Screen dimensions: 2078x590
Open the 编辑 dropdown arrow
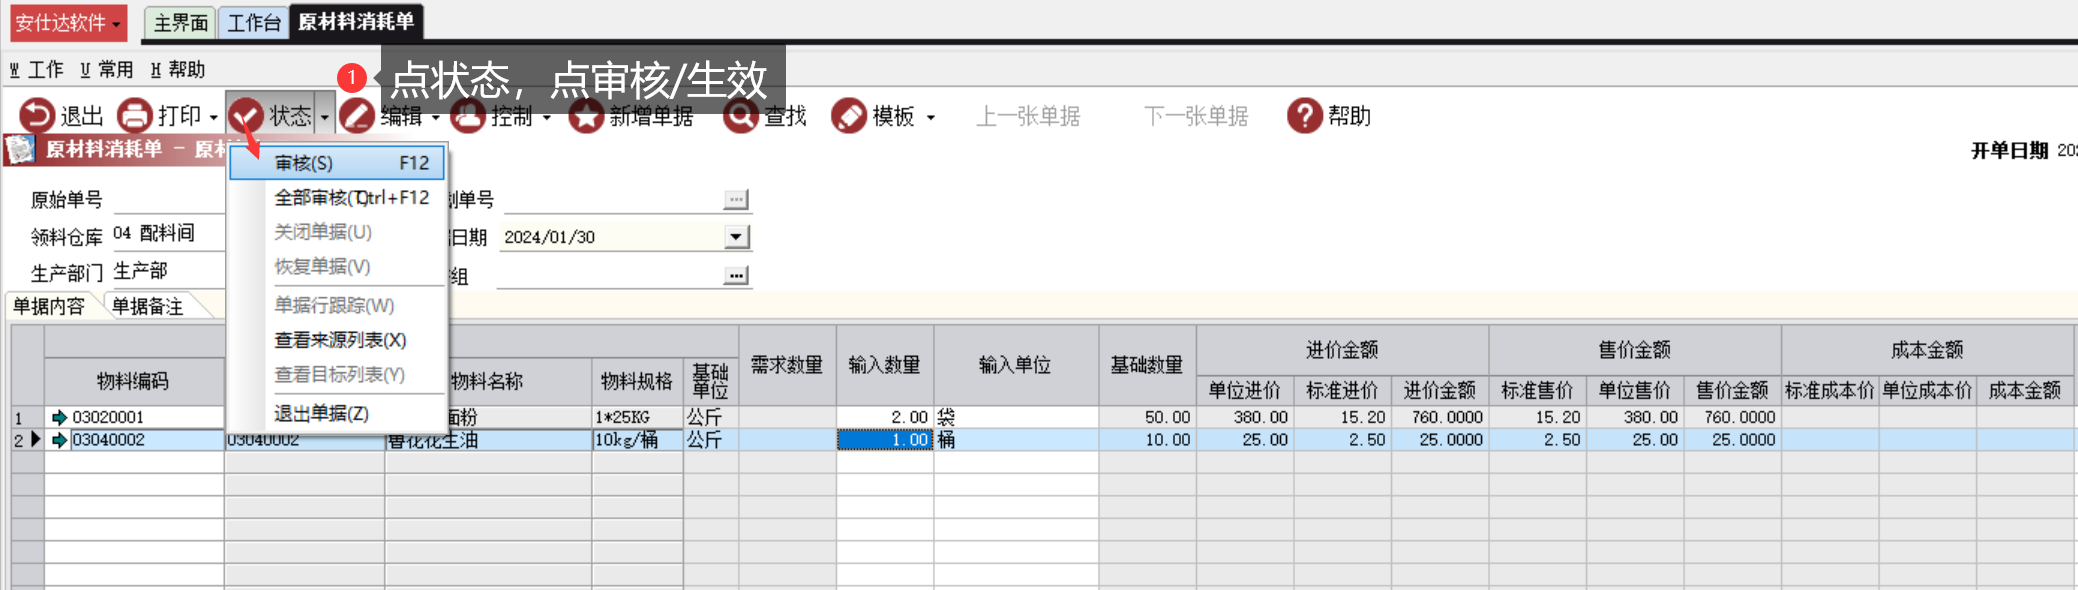(x=435, y=118)
